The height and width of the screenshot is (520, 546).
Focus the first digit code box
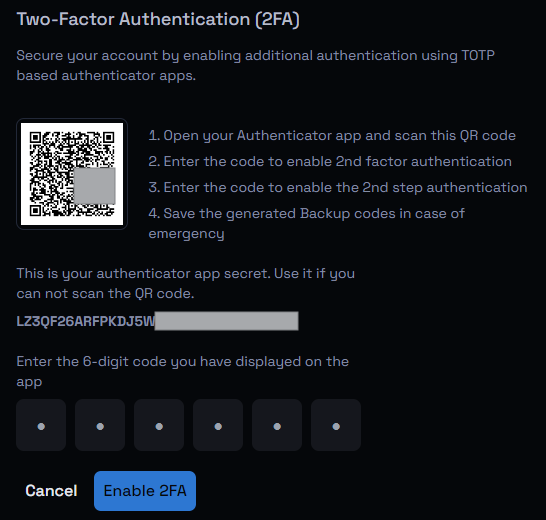point(41,425)
